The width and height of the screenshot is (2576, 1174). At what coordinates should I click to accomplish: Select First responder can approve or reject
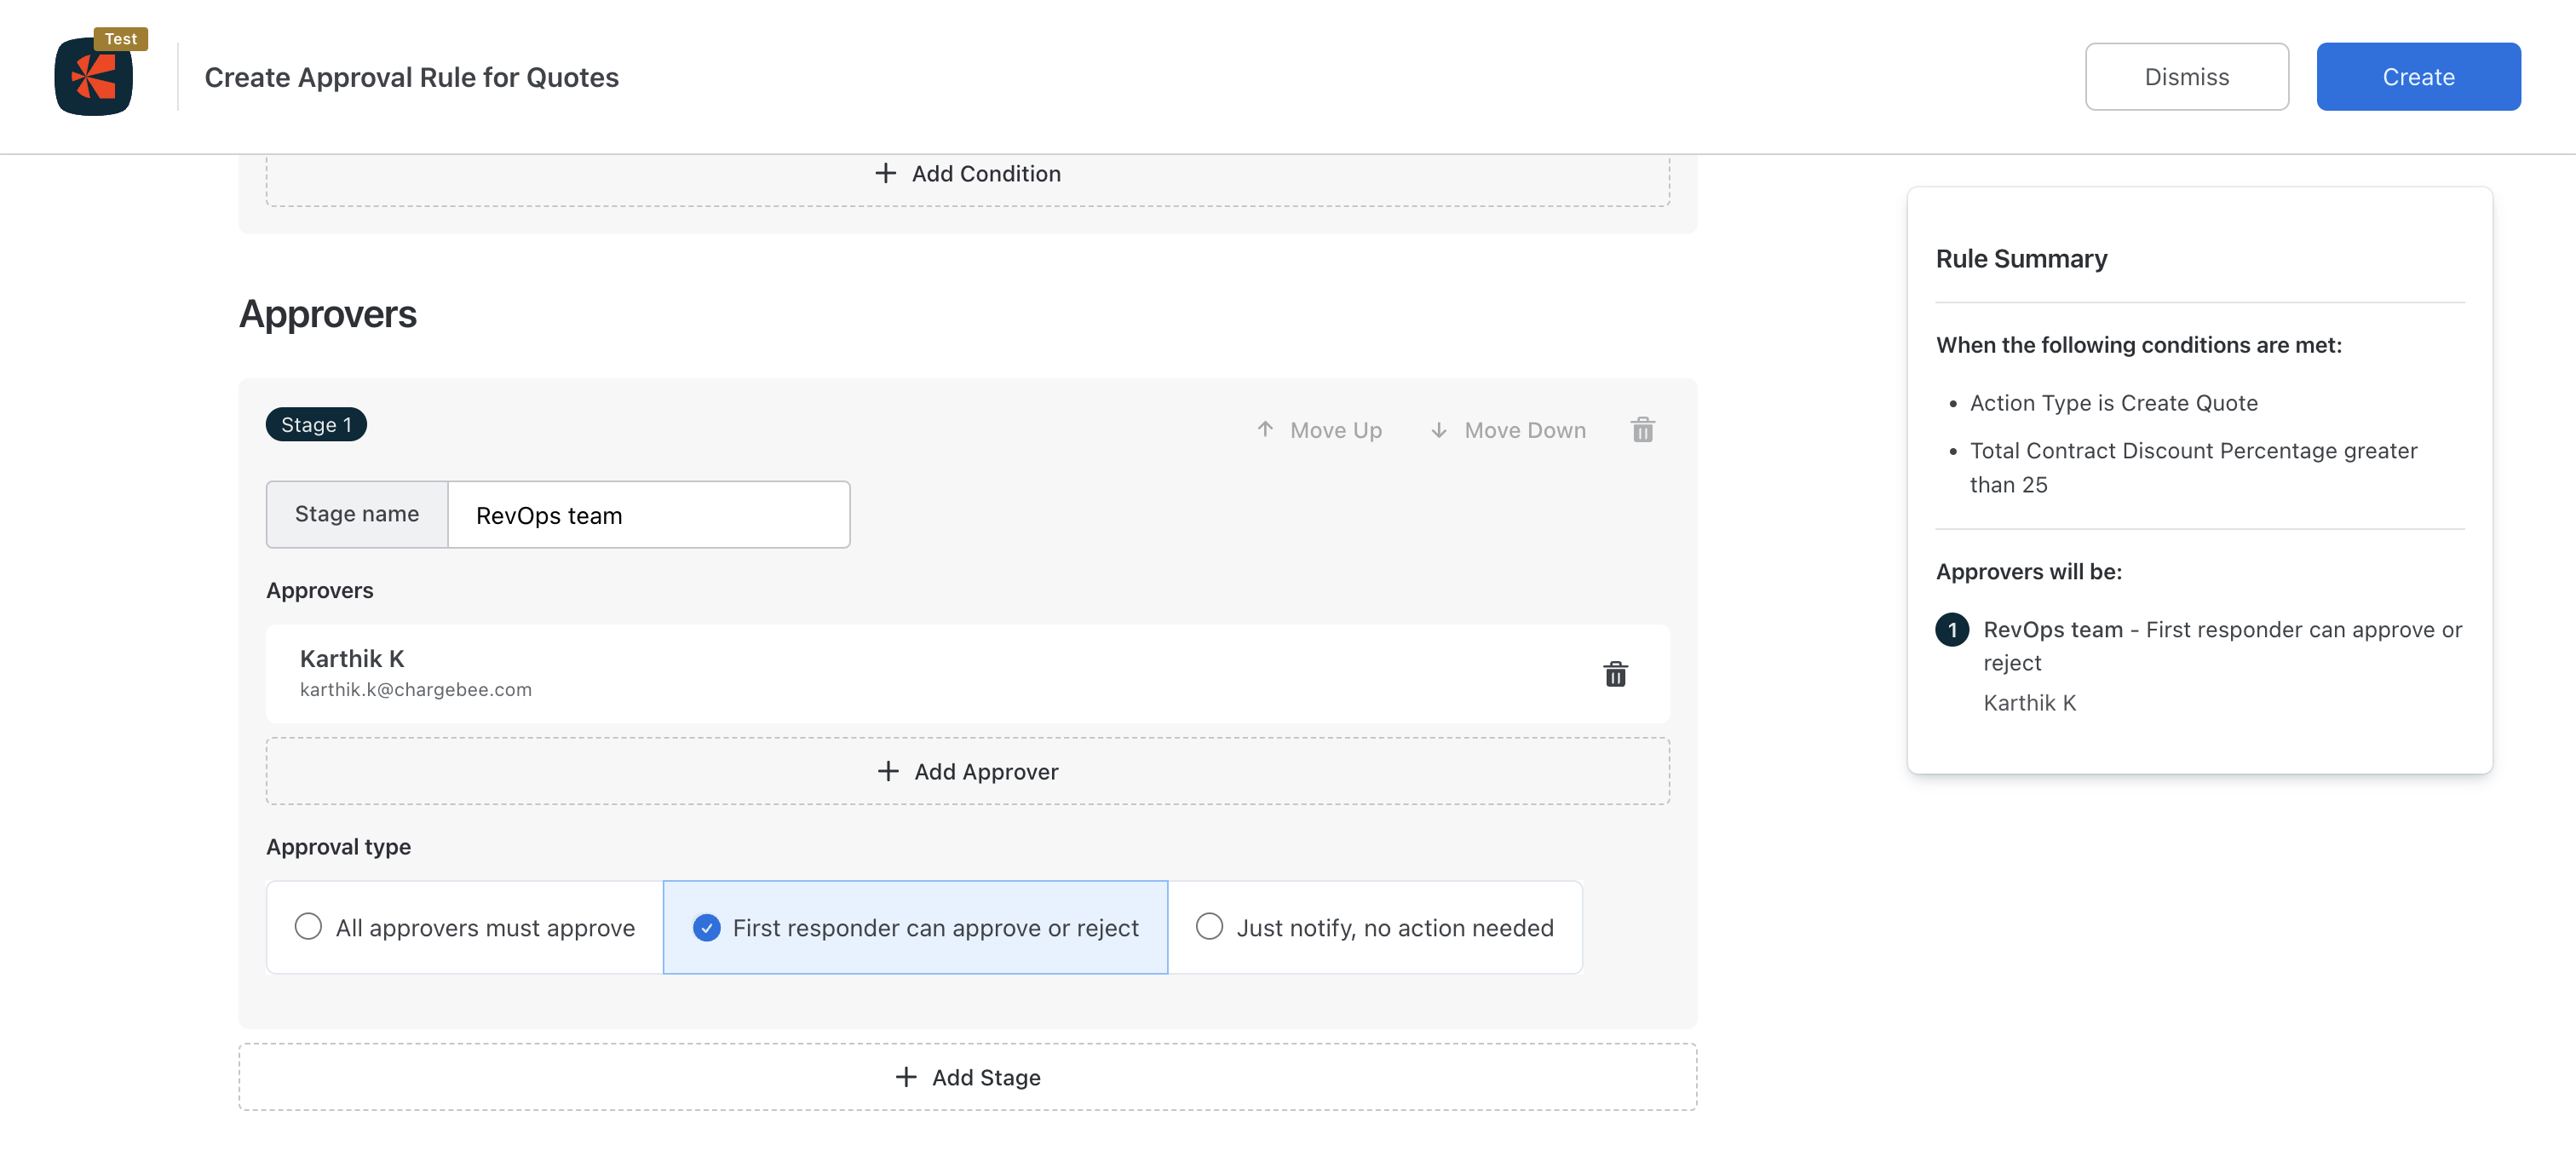click(706, 927)
